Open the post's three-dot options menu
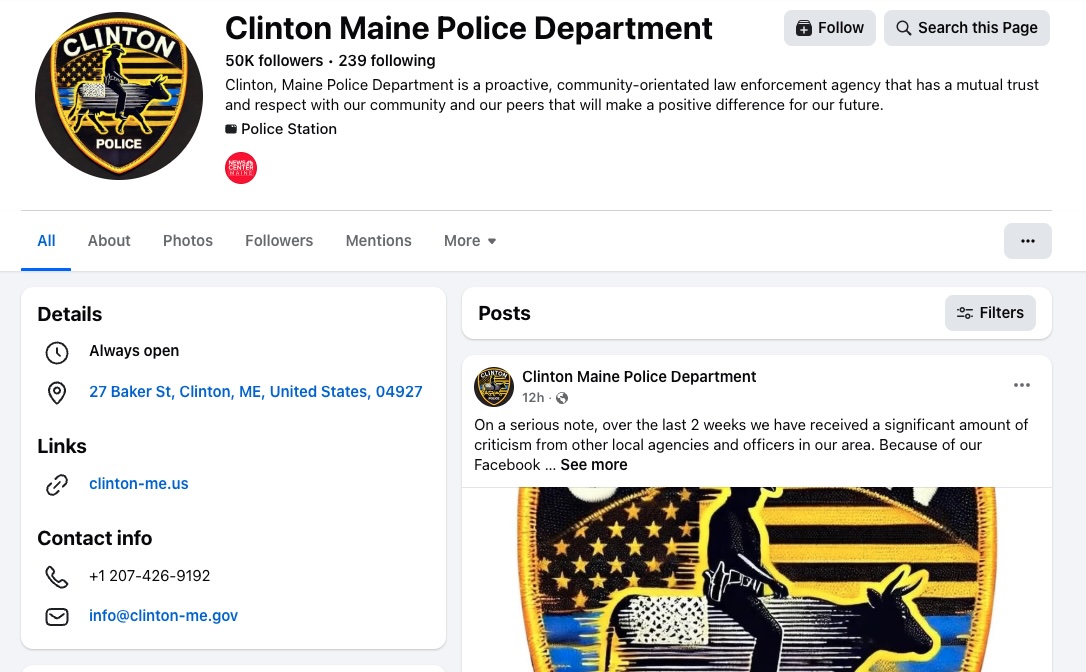This screenshot has height=672, width=1086. pos(1021,385)
